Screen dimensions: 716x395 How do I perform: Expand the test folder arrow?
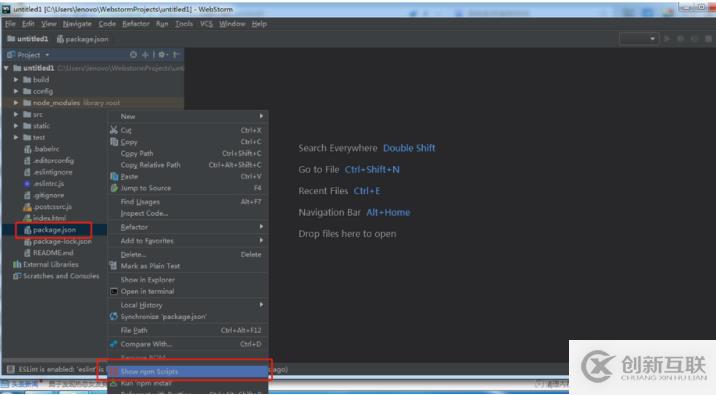[16, 137]
